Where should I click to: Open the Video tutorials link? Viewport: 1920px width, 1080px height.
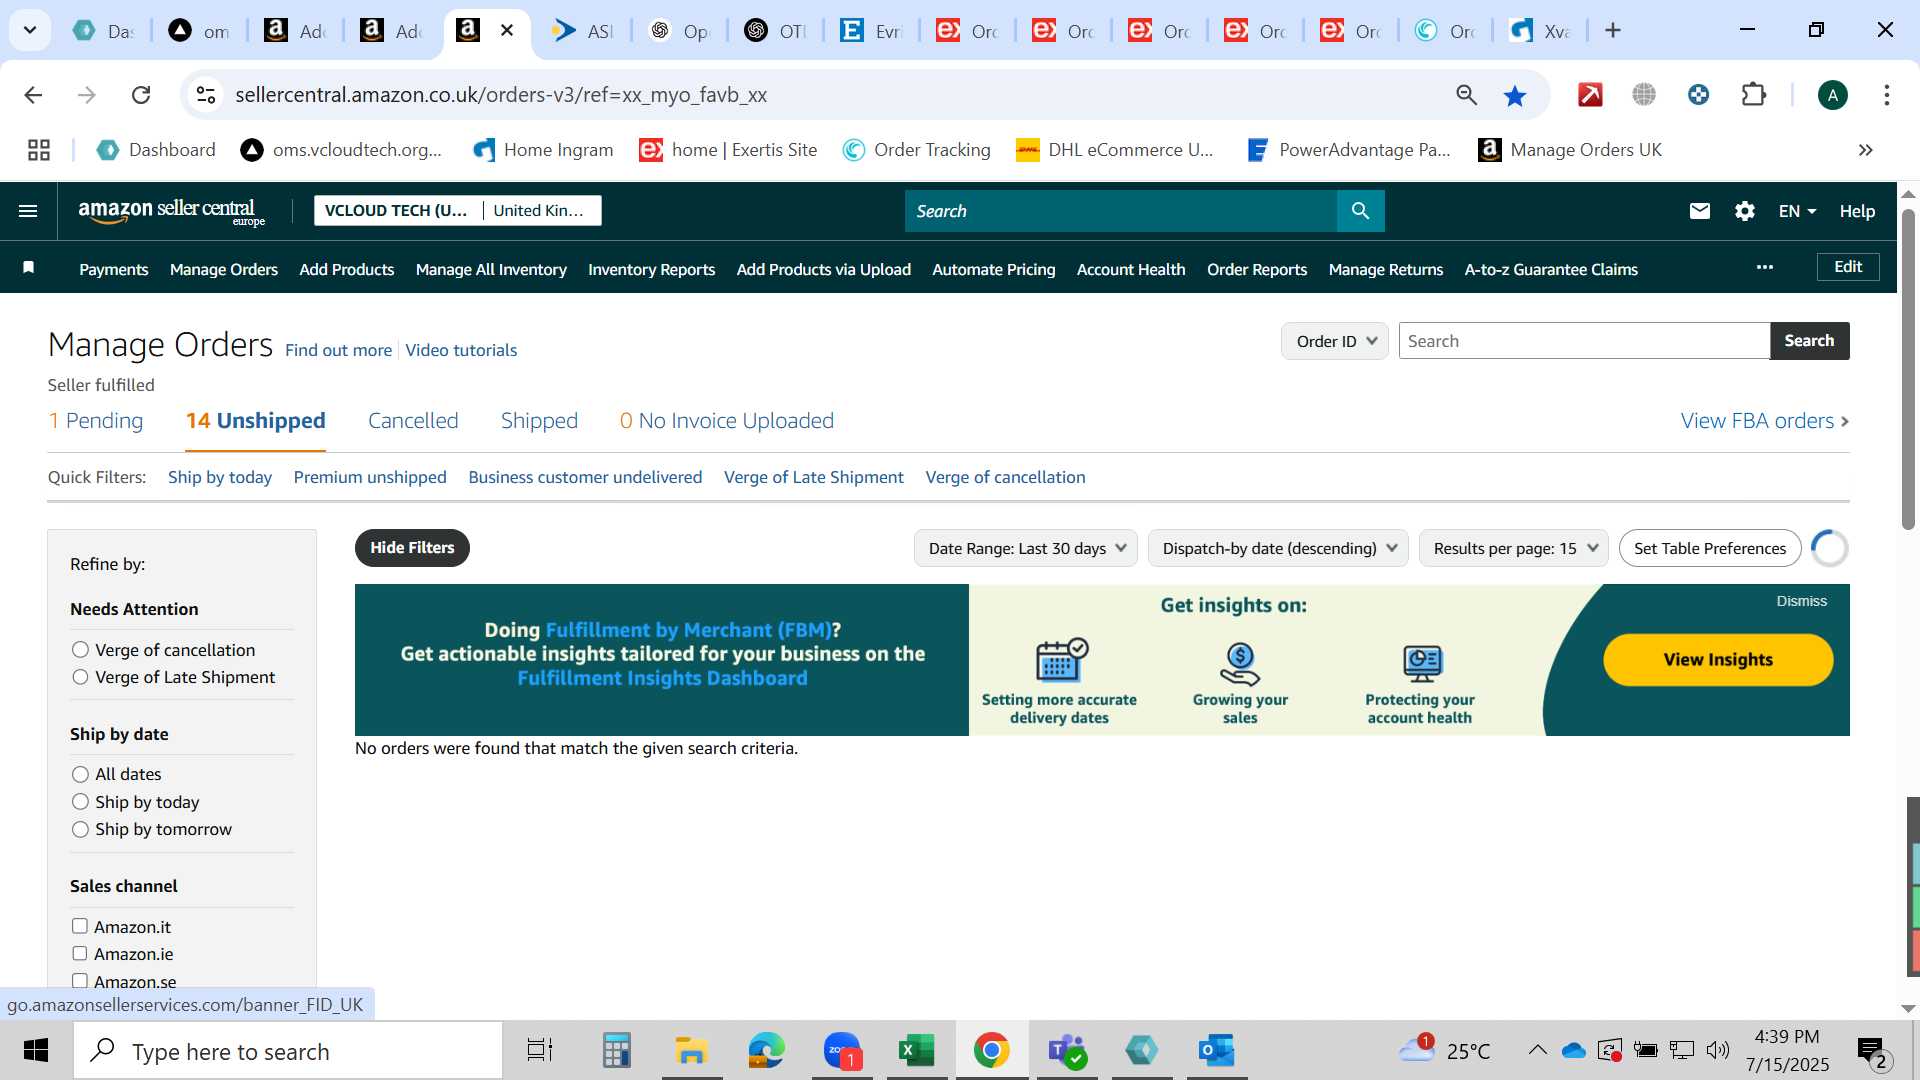pos(461,350)
